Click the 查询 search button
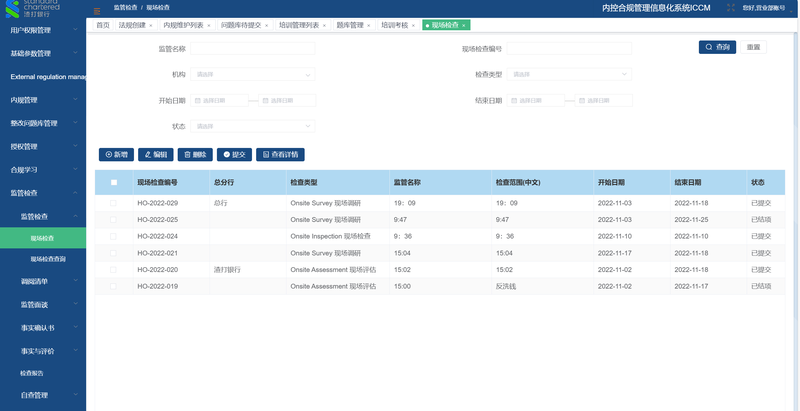This screenshot has height=411, width=800. [717, 47]
